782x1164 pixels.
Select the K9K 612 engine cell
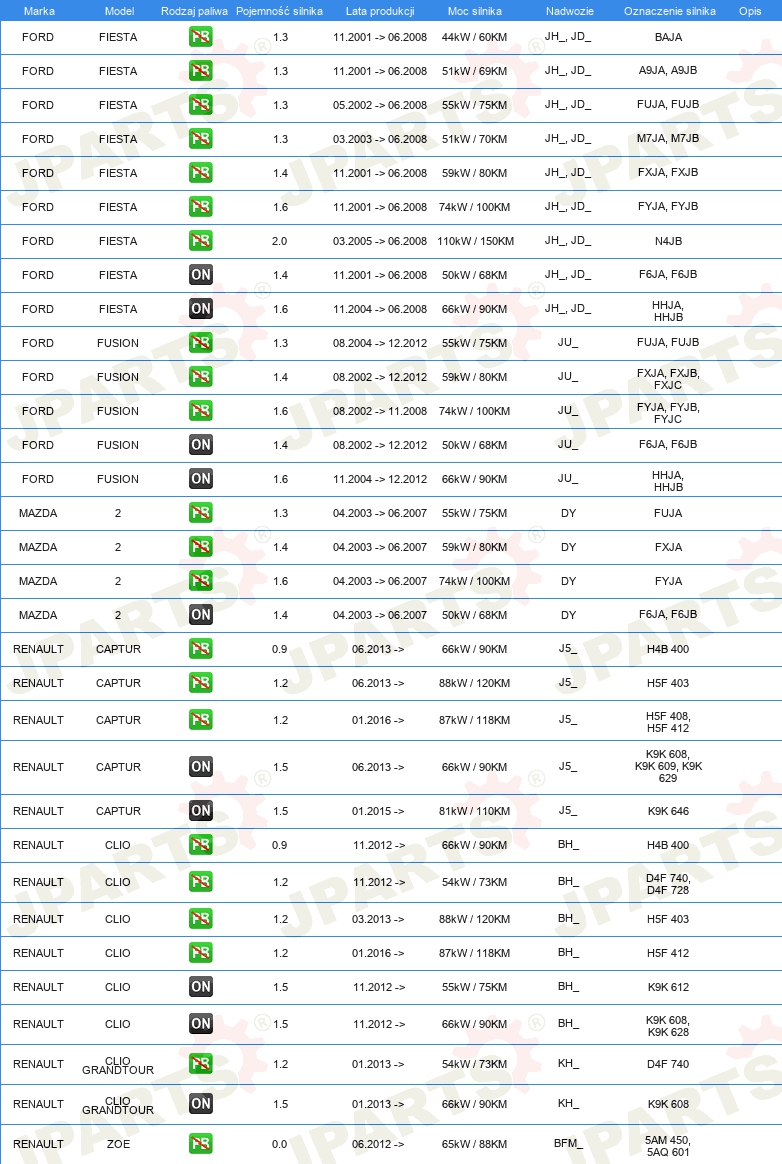(x=668, y=987)
